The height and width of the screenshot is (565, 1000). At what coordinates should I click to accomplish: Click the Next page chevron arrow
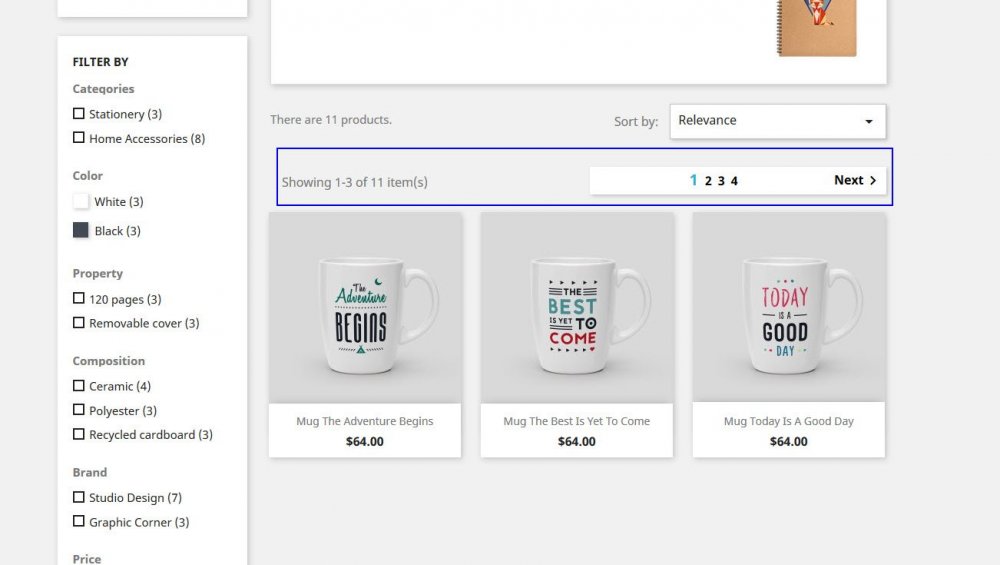[873, 180]
